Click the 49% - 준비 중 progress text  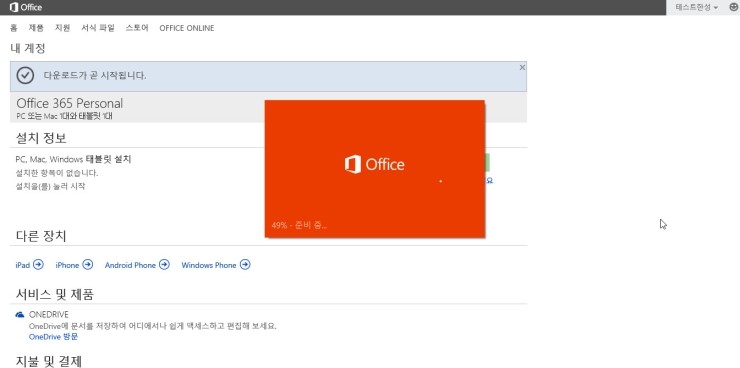pyautogui.click(x=299, y=226)
